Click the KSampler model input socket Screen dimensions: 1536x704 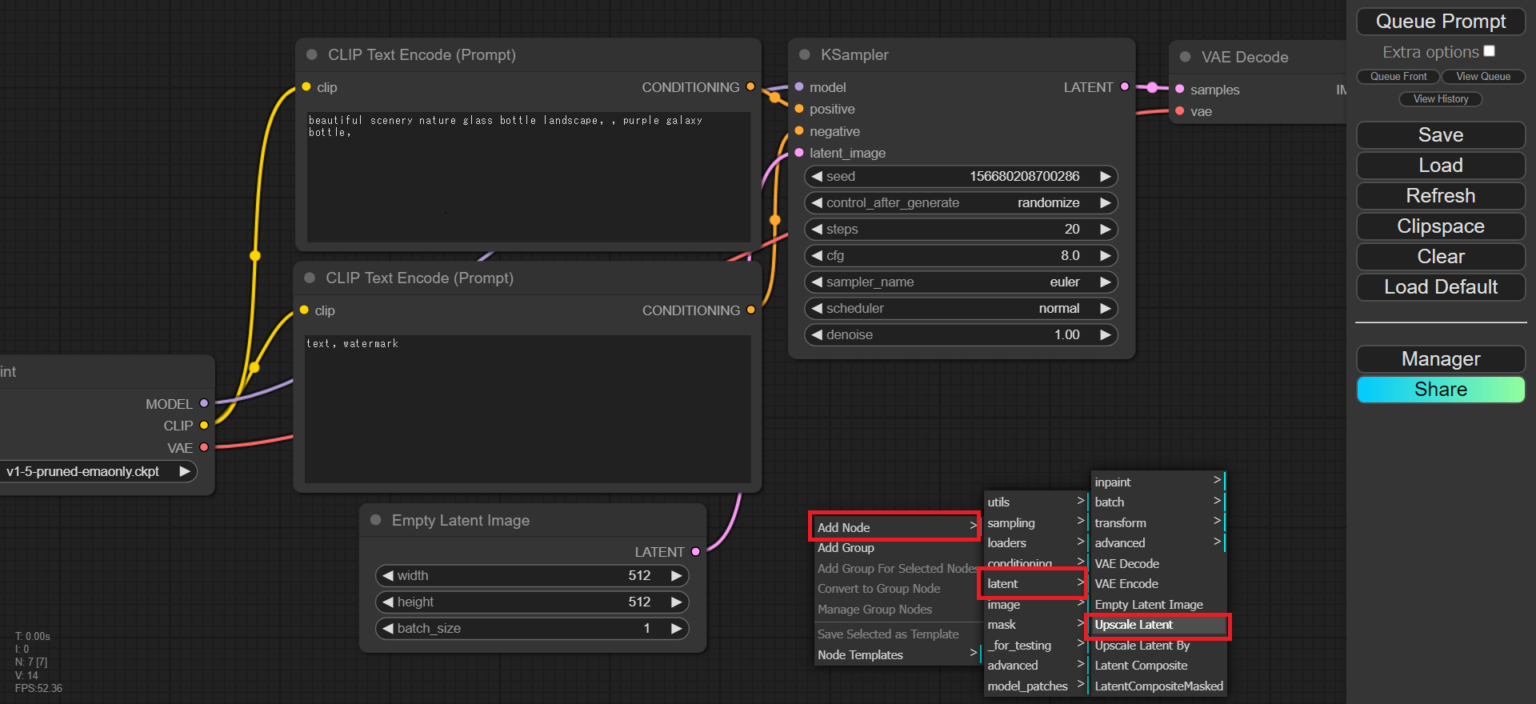pyautogui.click(x=799, y=87)
